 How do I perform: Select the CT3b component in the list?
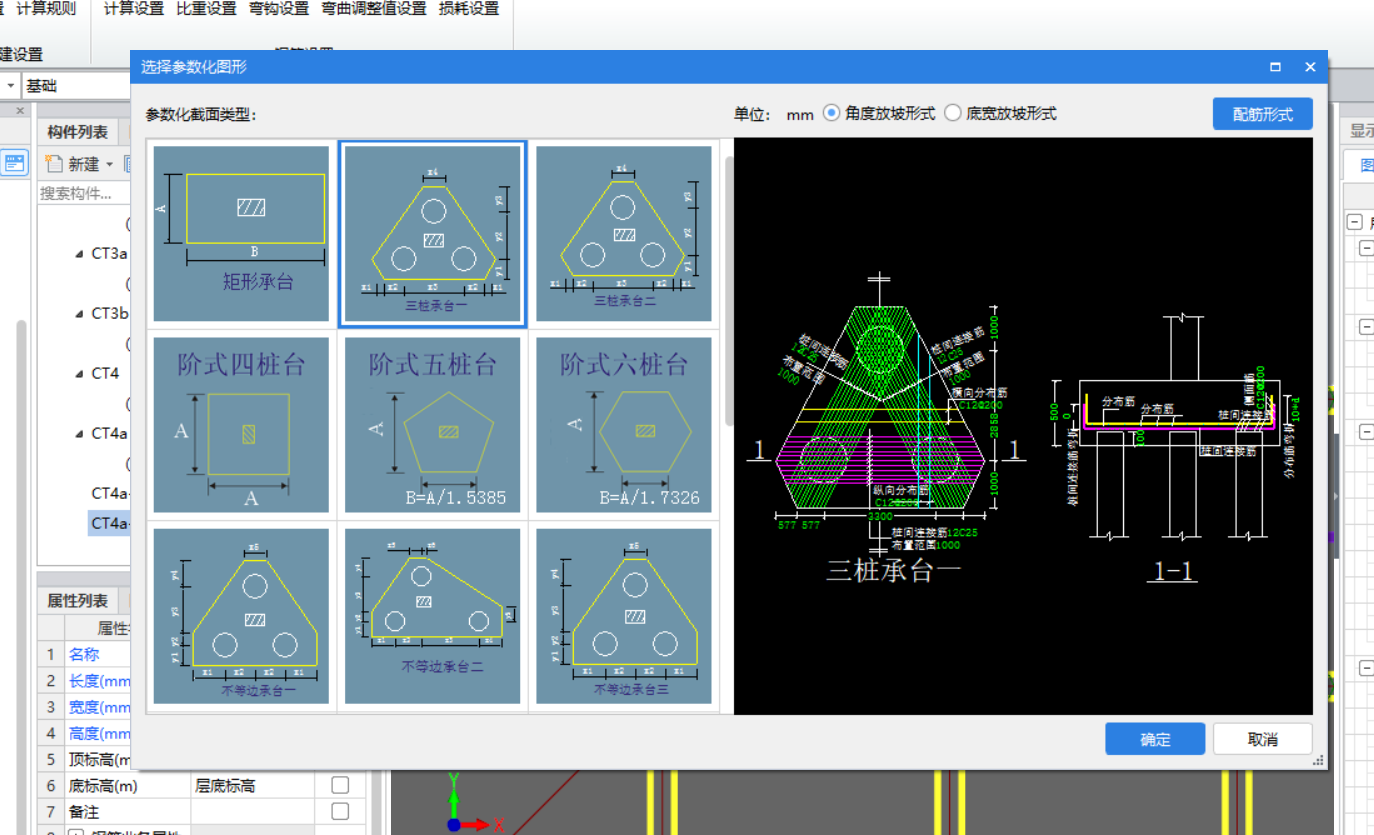coord(110,314)
